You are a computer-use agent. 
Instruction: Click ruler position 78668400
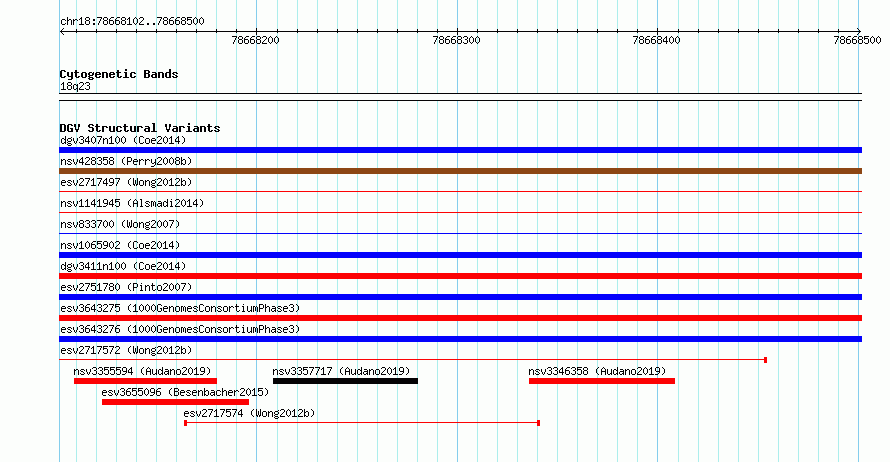pyautogui.click(x=657, y=40)
